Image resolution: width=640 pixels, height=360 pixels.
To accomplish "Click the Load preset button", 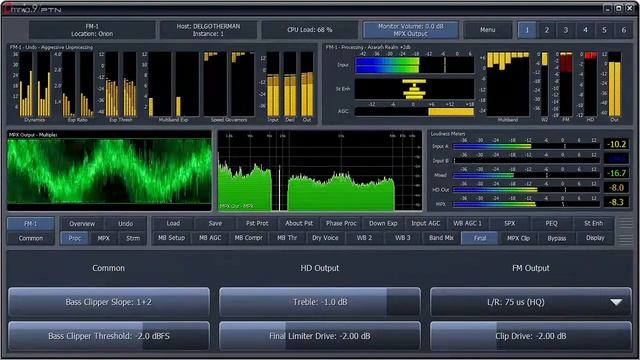I will [173, 223].
